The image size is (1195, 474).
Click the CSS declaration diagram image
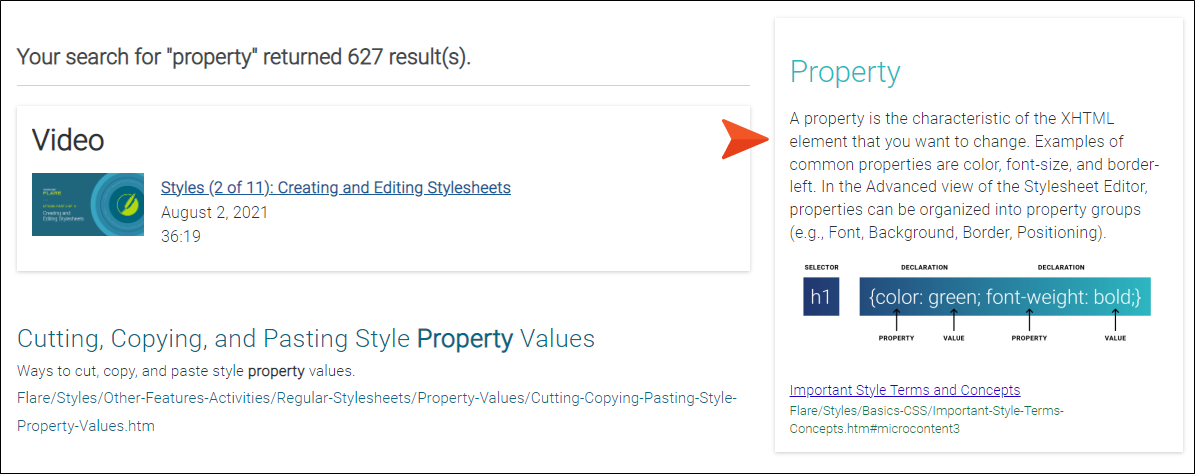pyautogui.click(x=976, y=303)
